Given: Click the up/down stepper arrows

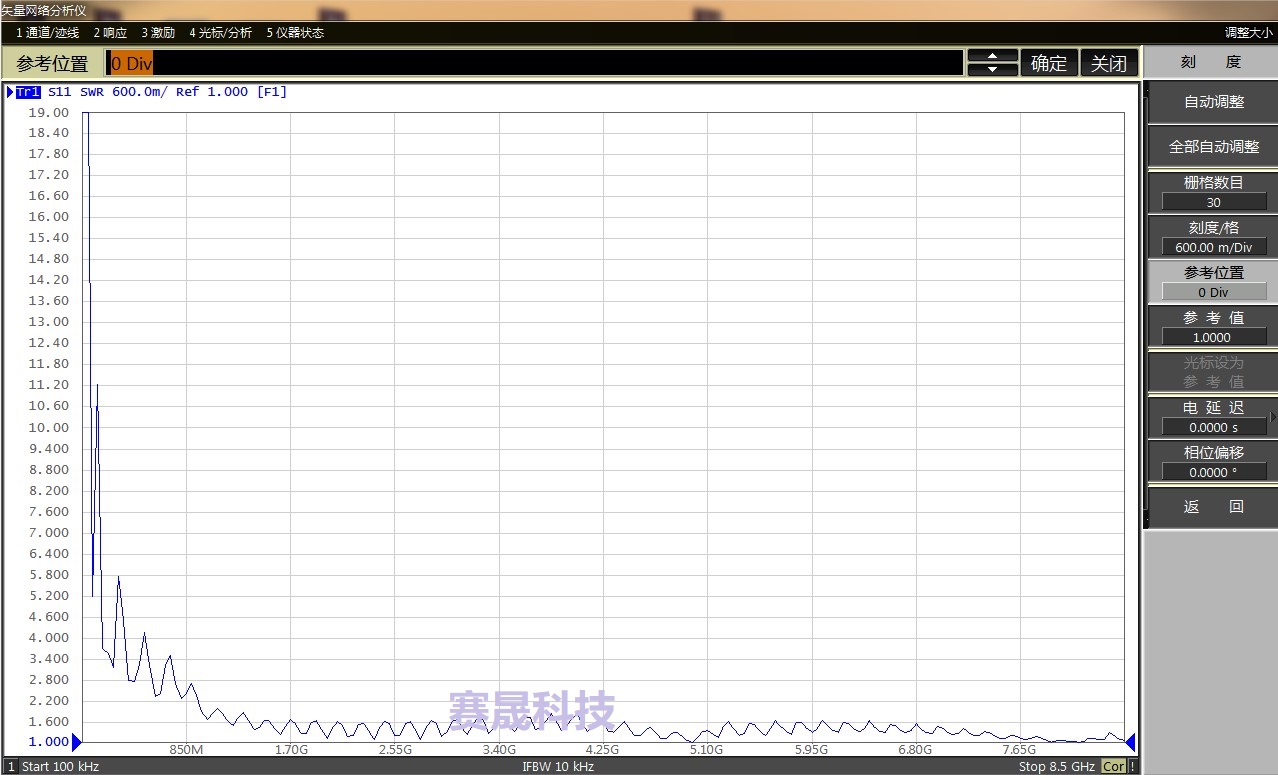Looking at the screenshot, I should (x=992, y=62).
